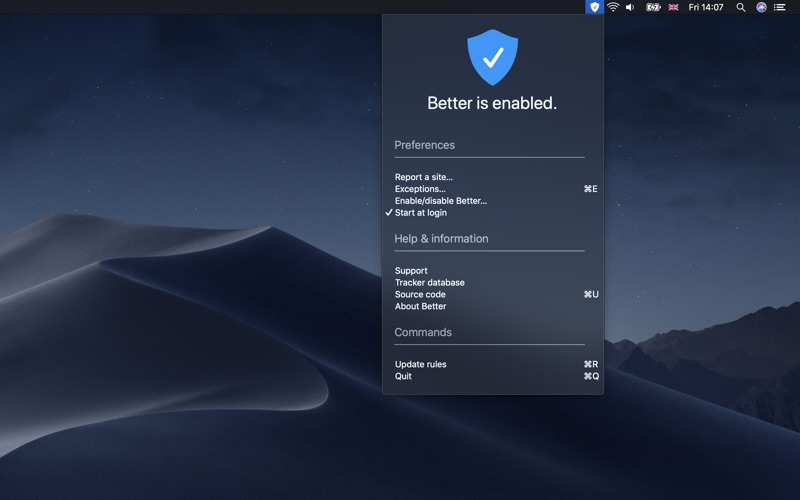Click the Help & information header

point(441,238)
